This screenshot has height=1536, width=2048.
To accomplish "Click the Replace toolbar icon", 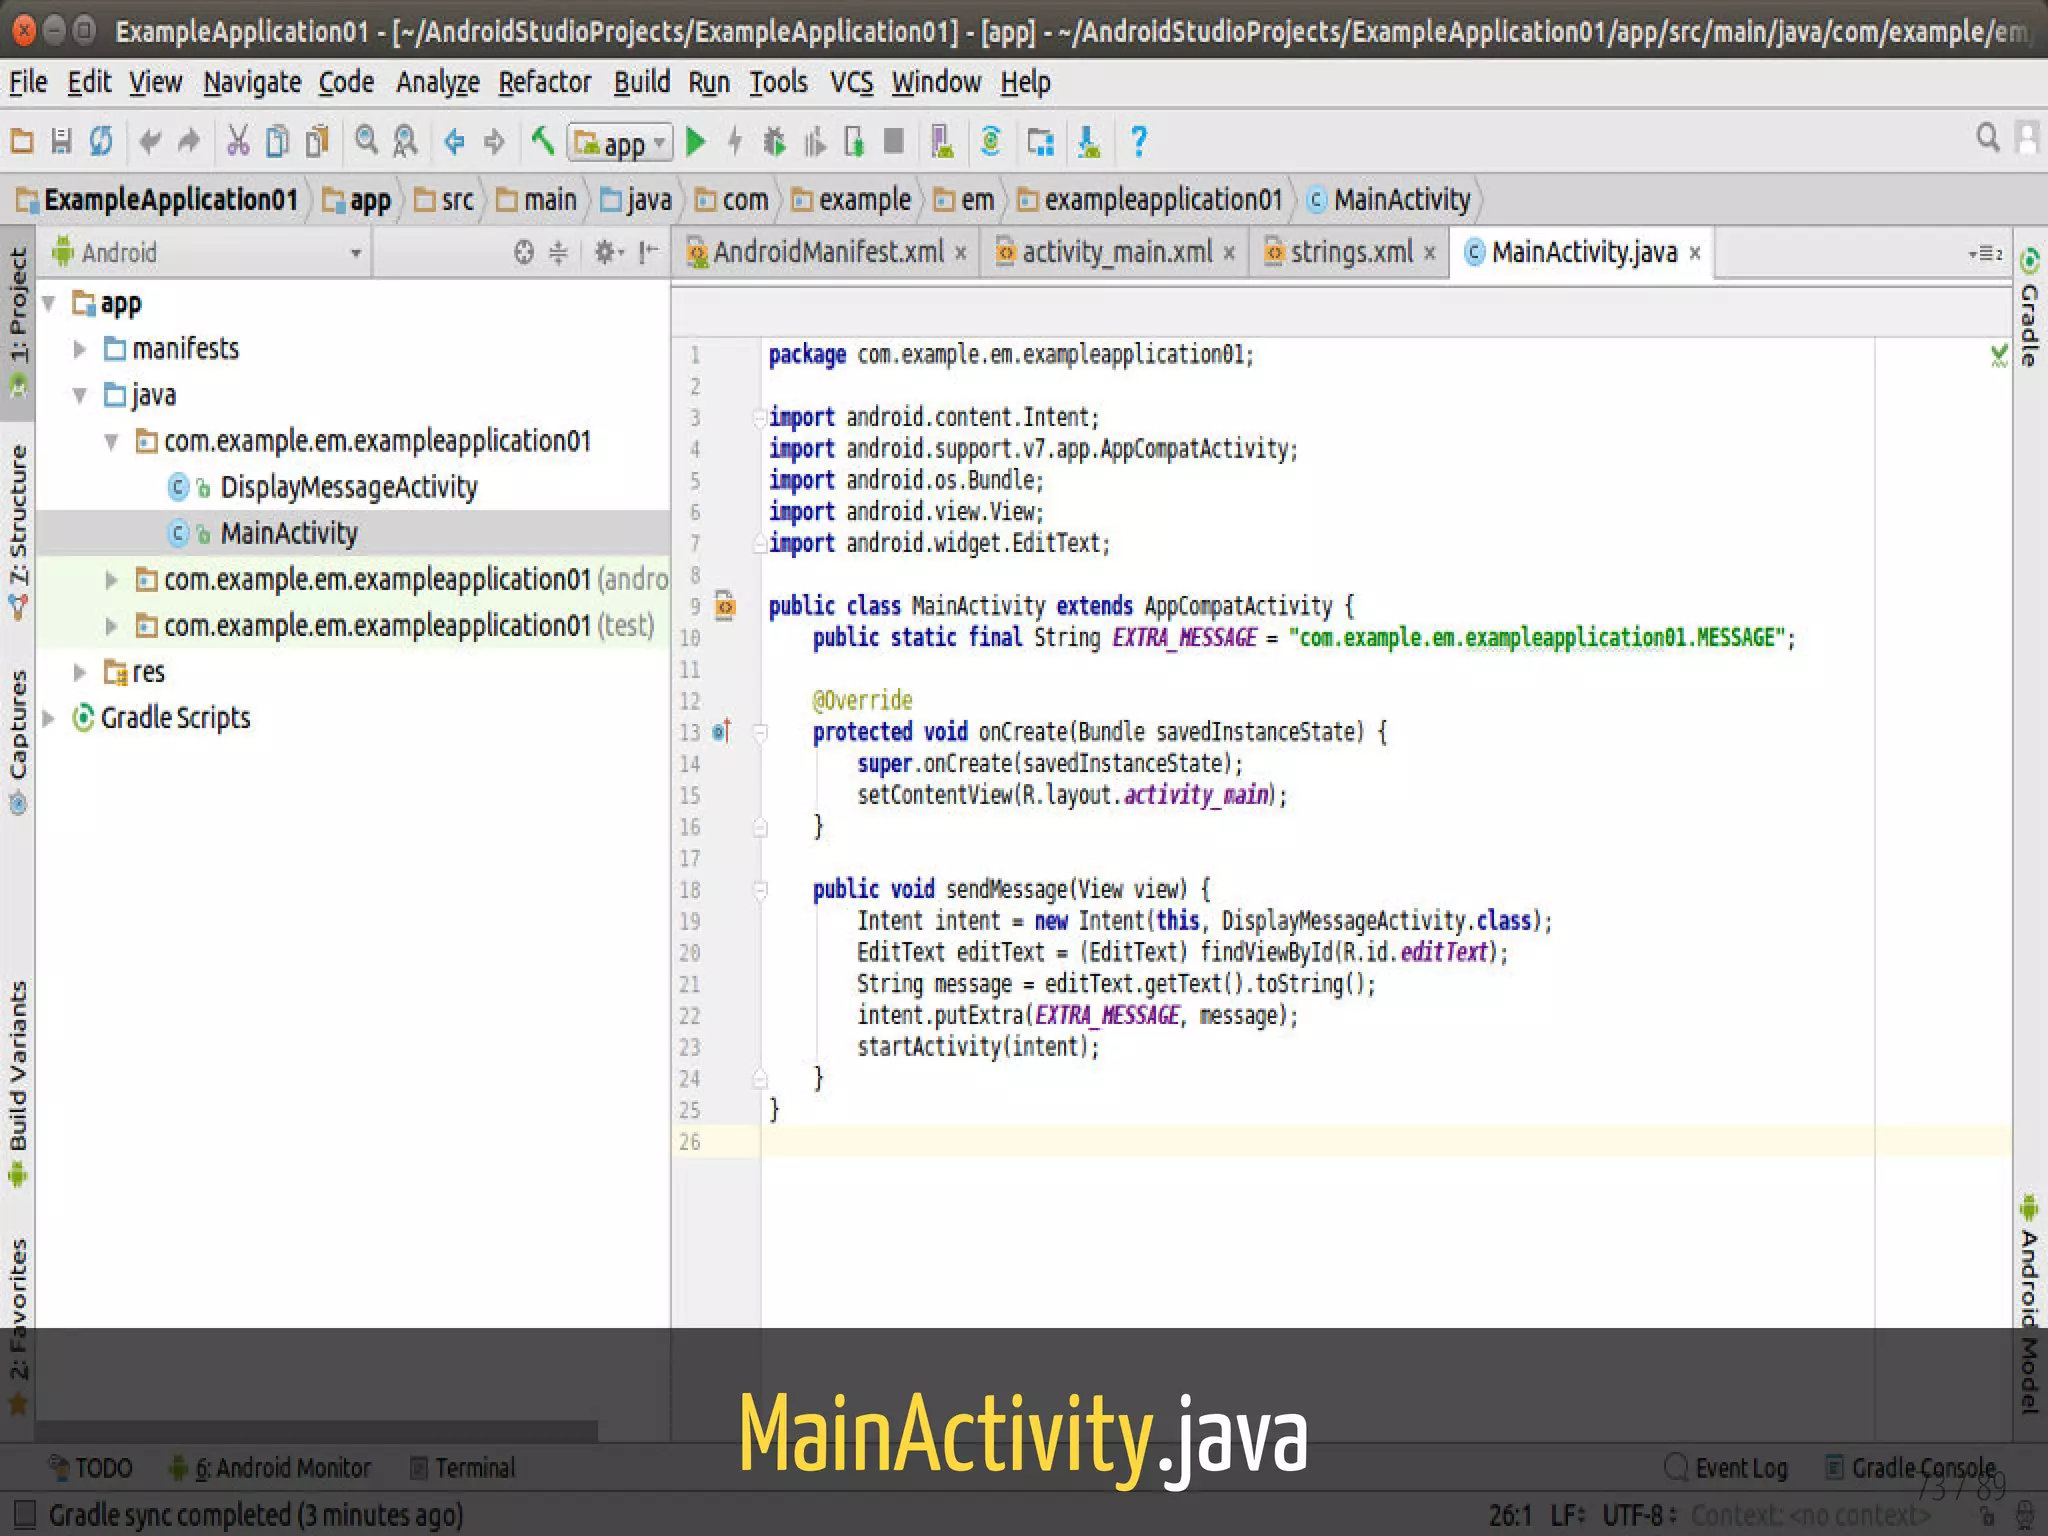I will 405,141.
